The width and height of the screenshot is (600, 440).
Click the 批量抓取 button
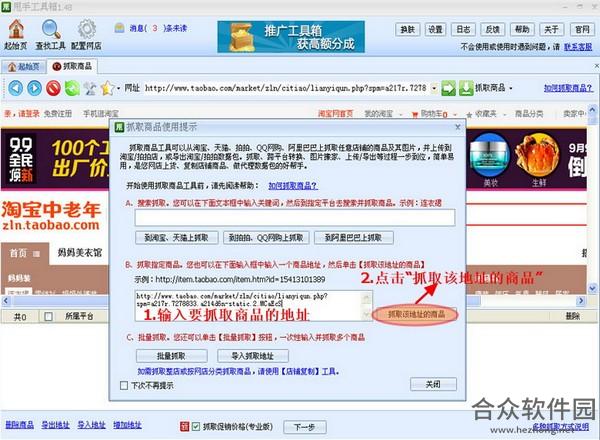171,356
